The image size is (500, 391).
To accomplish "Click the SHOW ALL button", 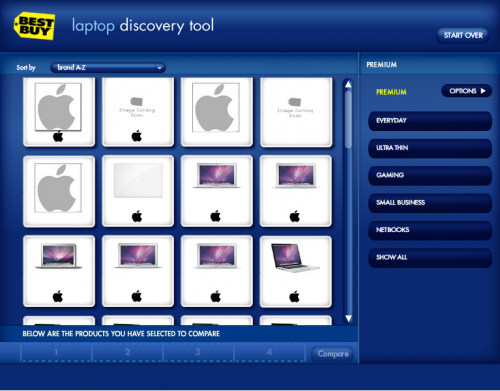I will pos(430,257).
